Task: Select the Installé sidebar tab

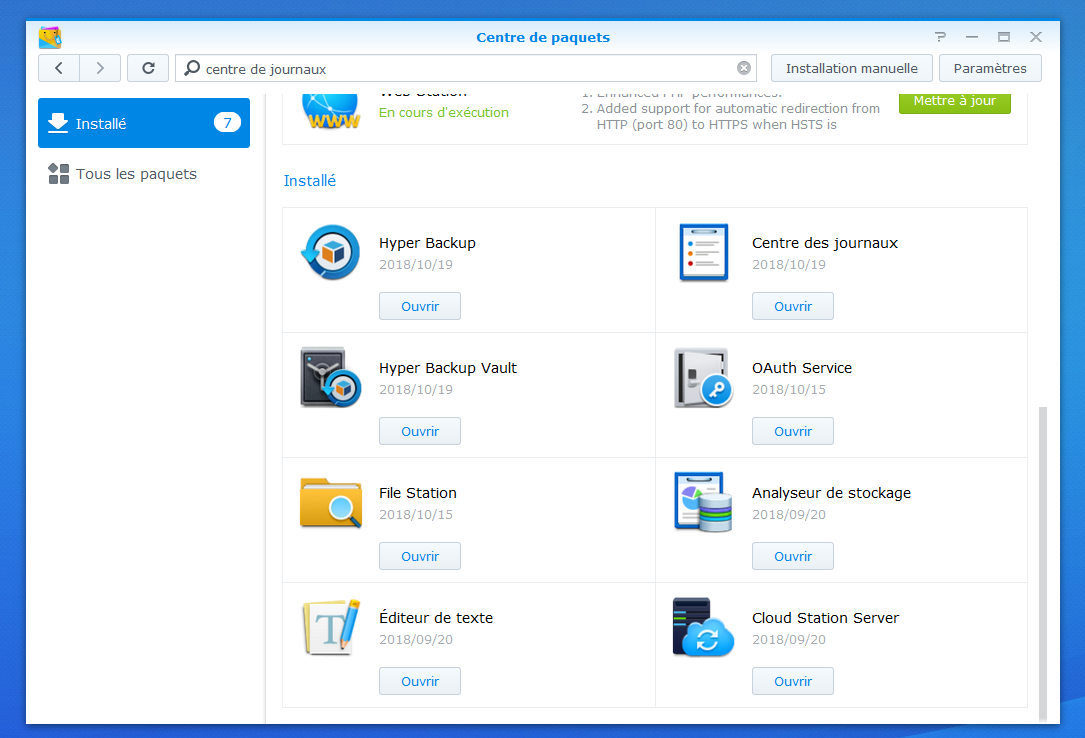Action: (144, 123)
